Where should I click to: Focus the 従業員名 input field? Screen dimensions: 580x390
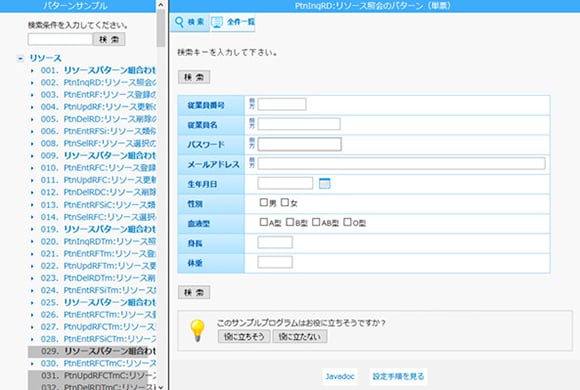click(x=299, y=124)
